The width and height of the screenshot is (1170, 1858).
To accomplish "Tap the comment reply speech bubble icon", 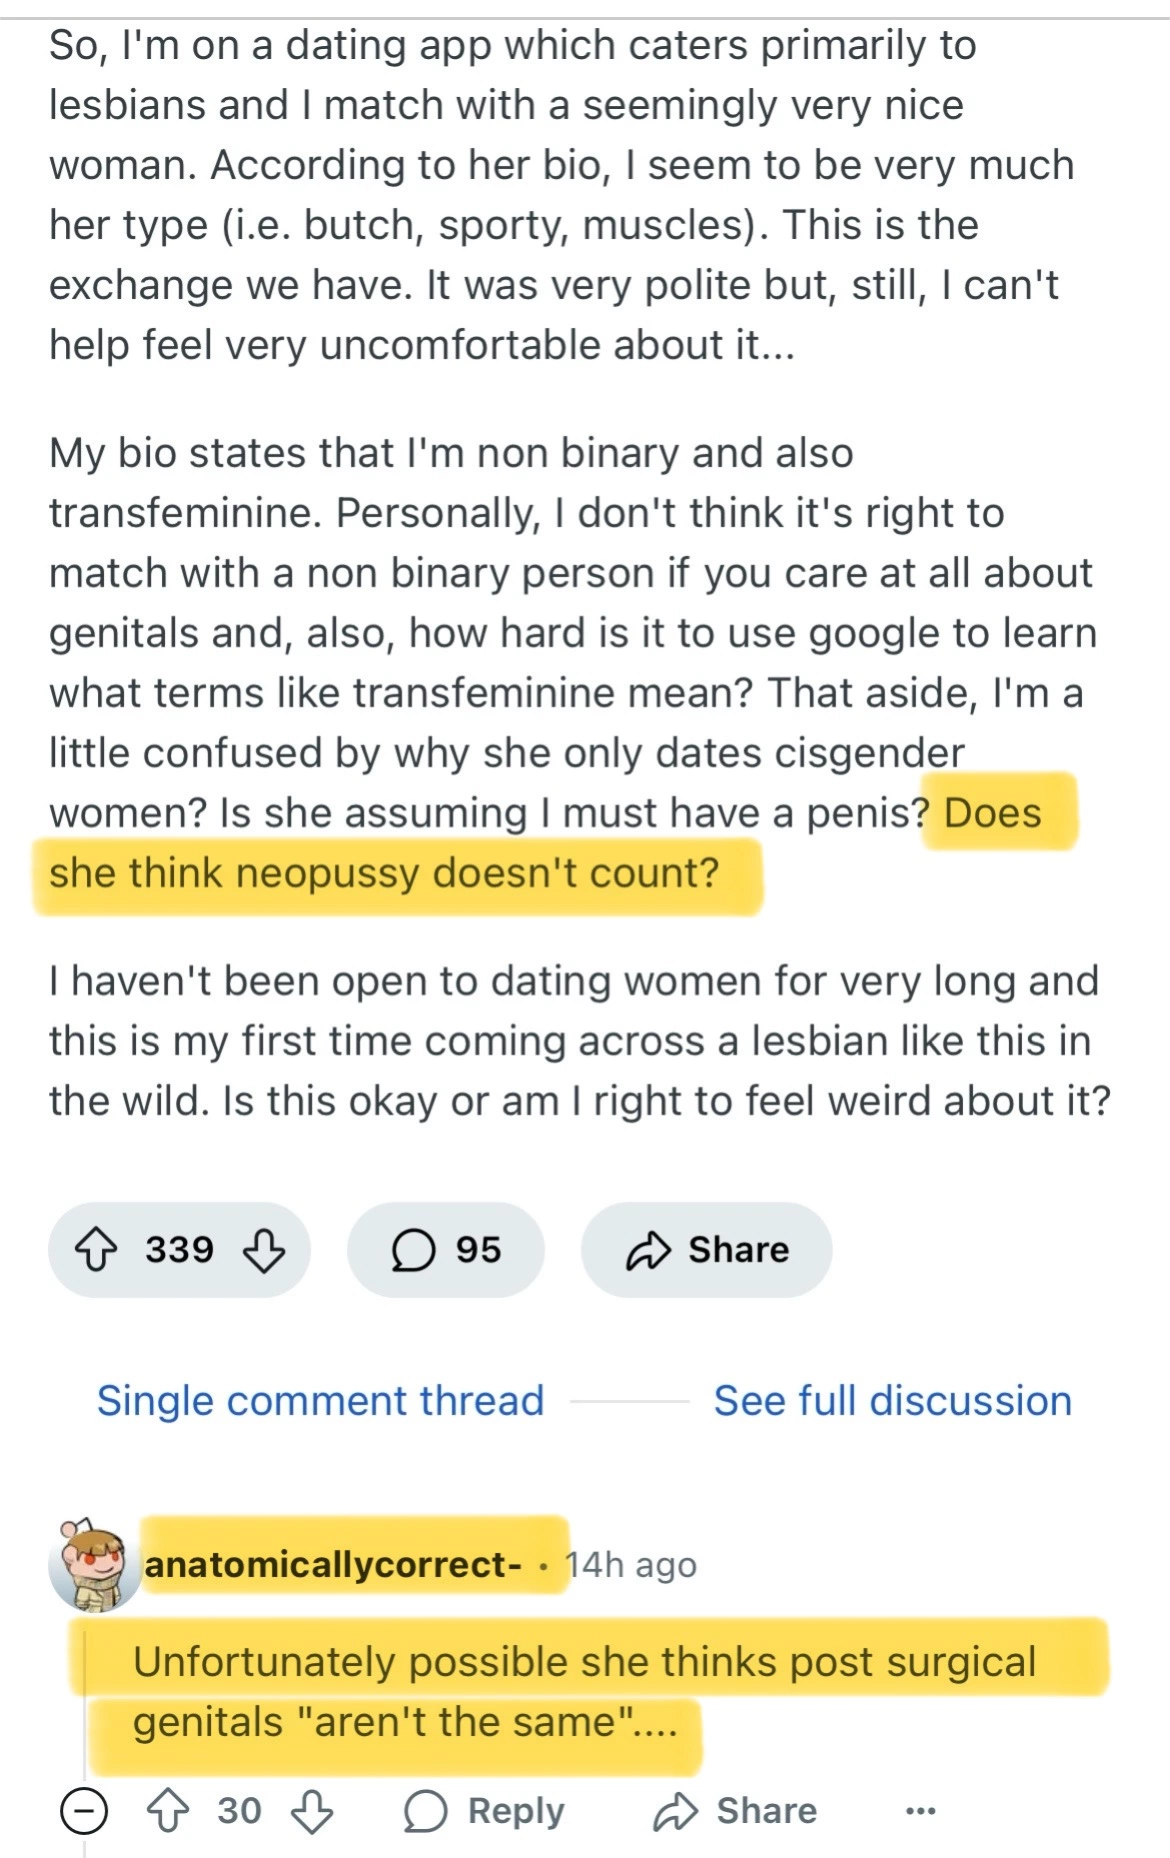I will coord(425,1811).
